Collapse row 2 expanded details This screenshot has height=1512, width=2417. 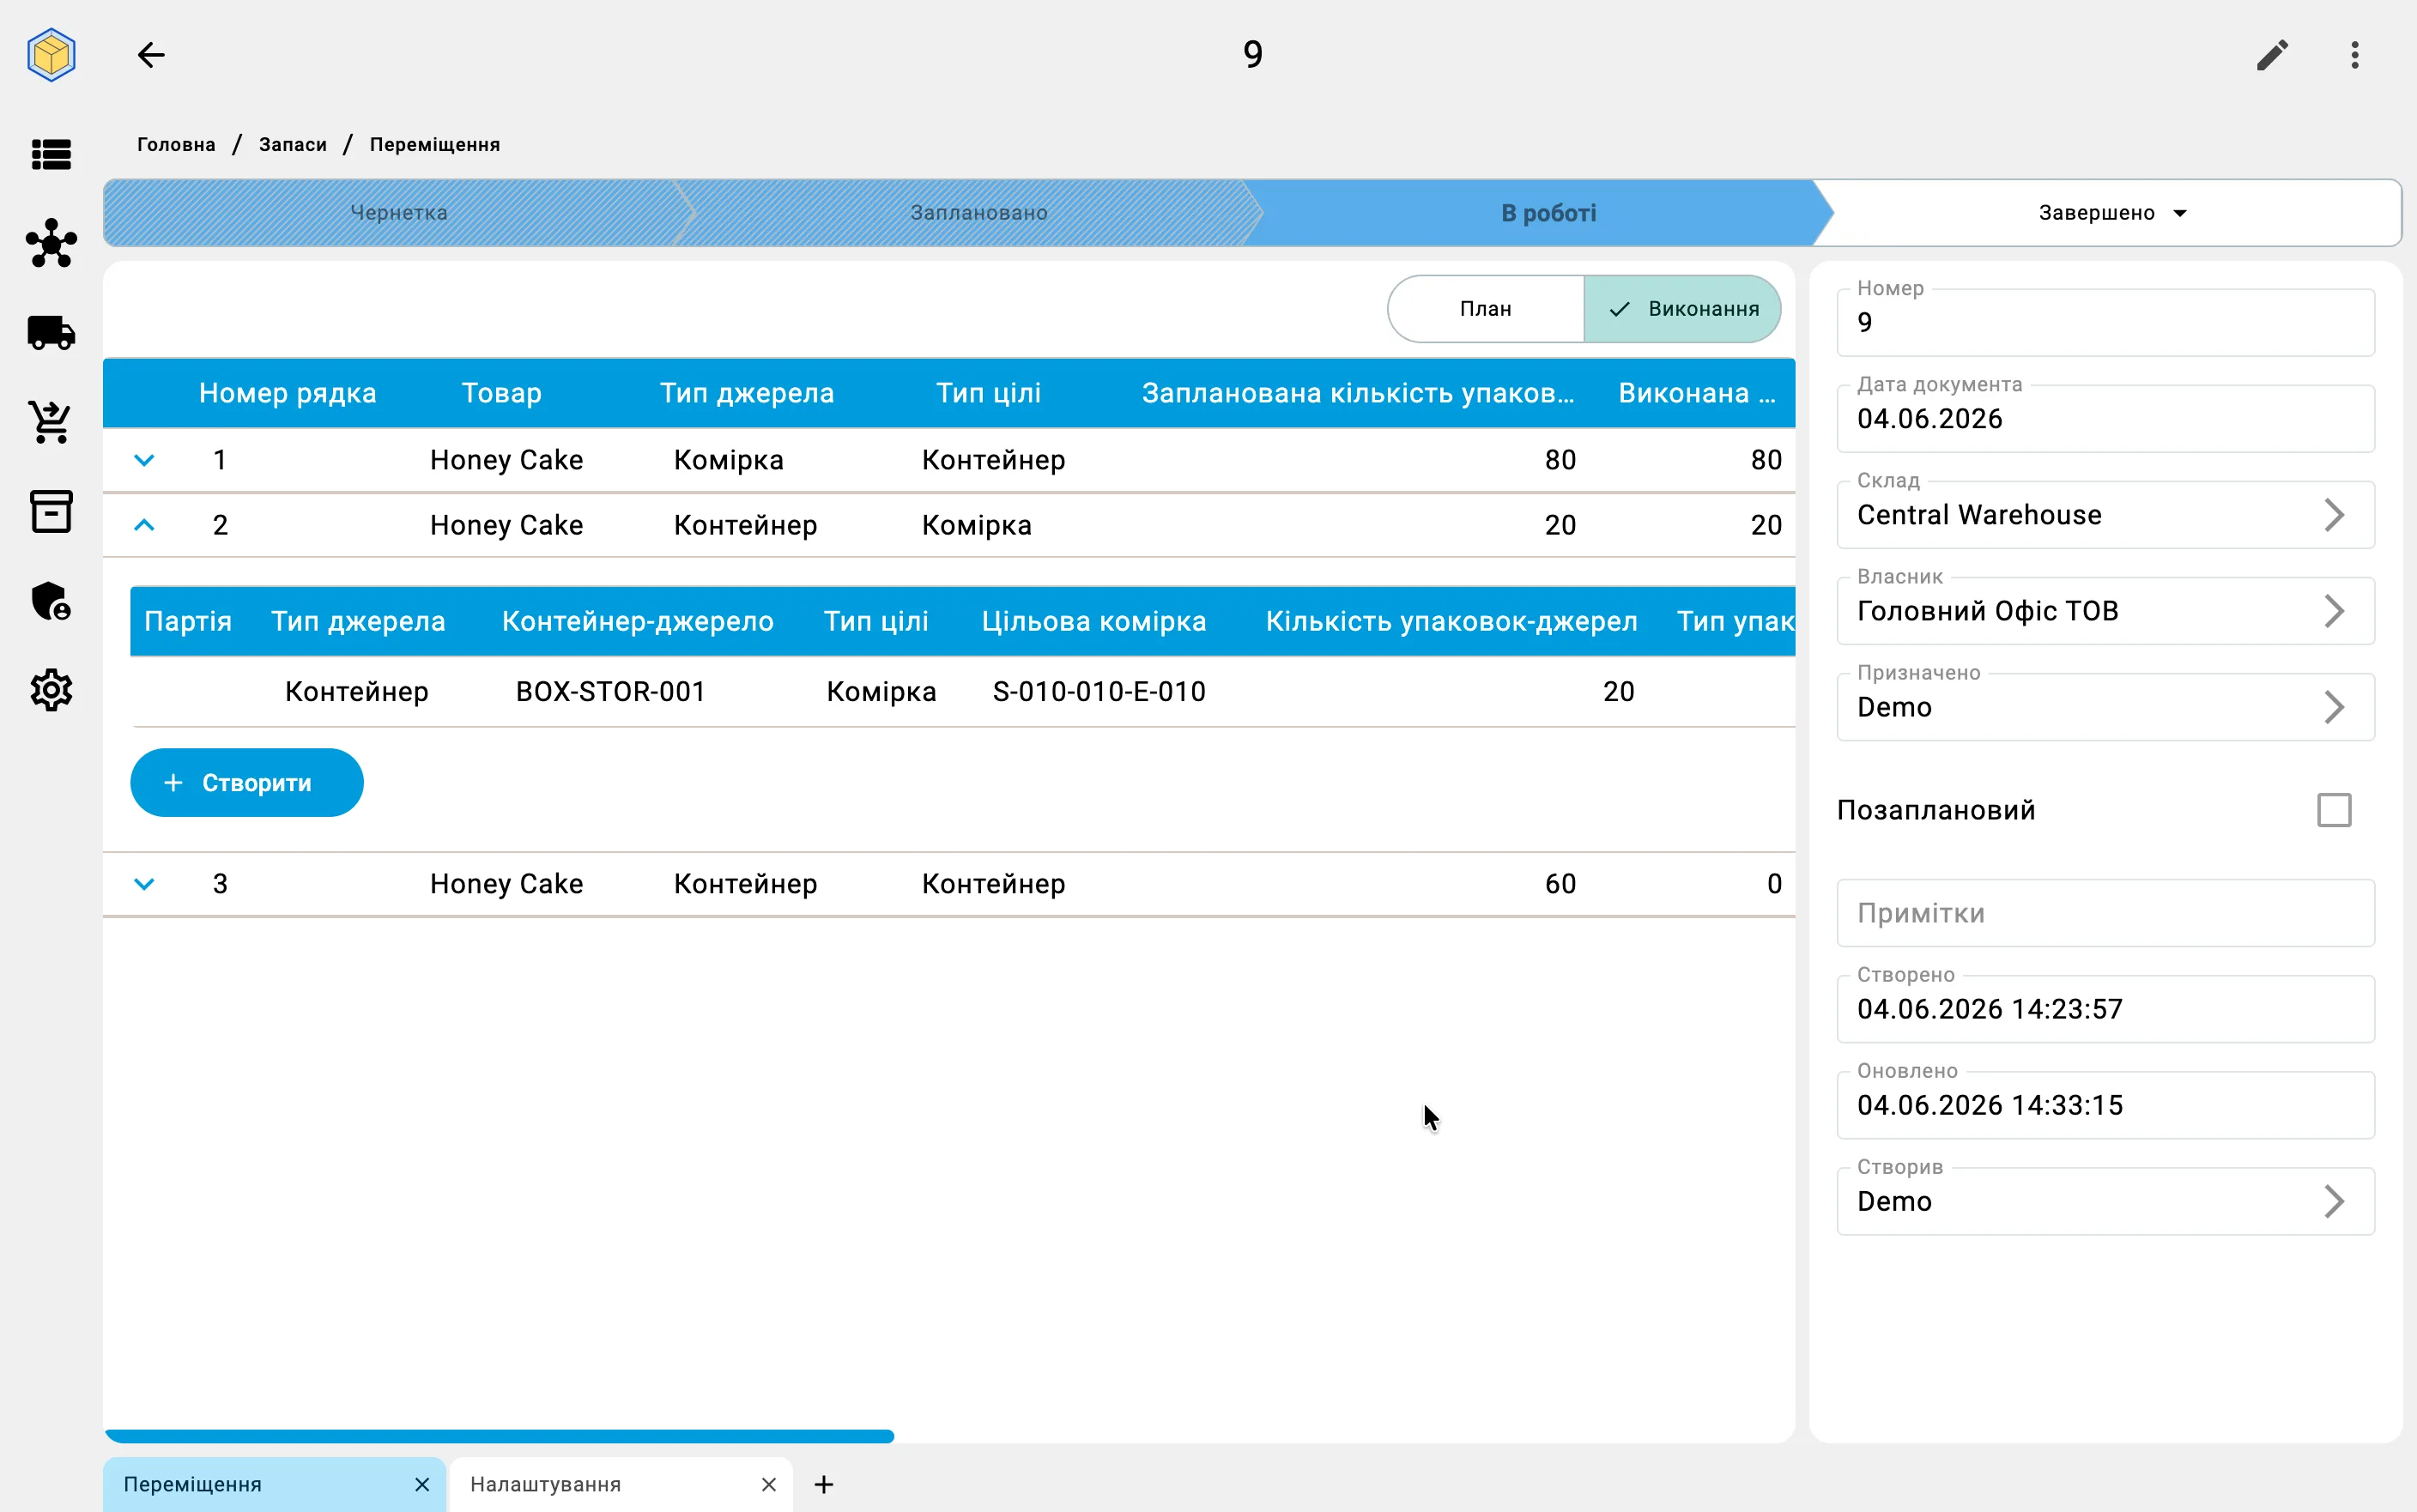click(x=144, y=525)
